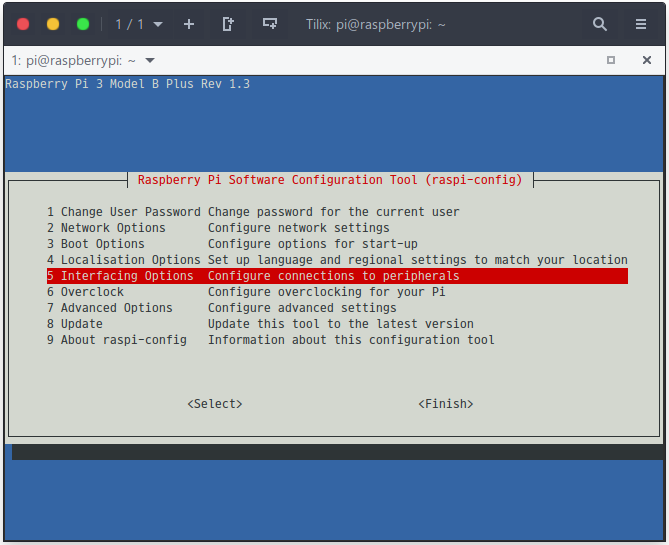
Task: Click the yellow minimize window button
Action: tap(53, 24)
